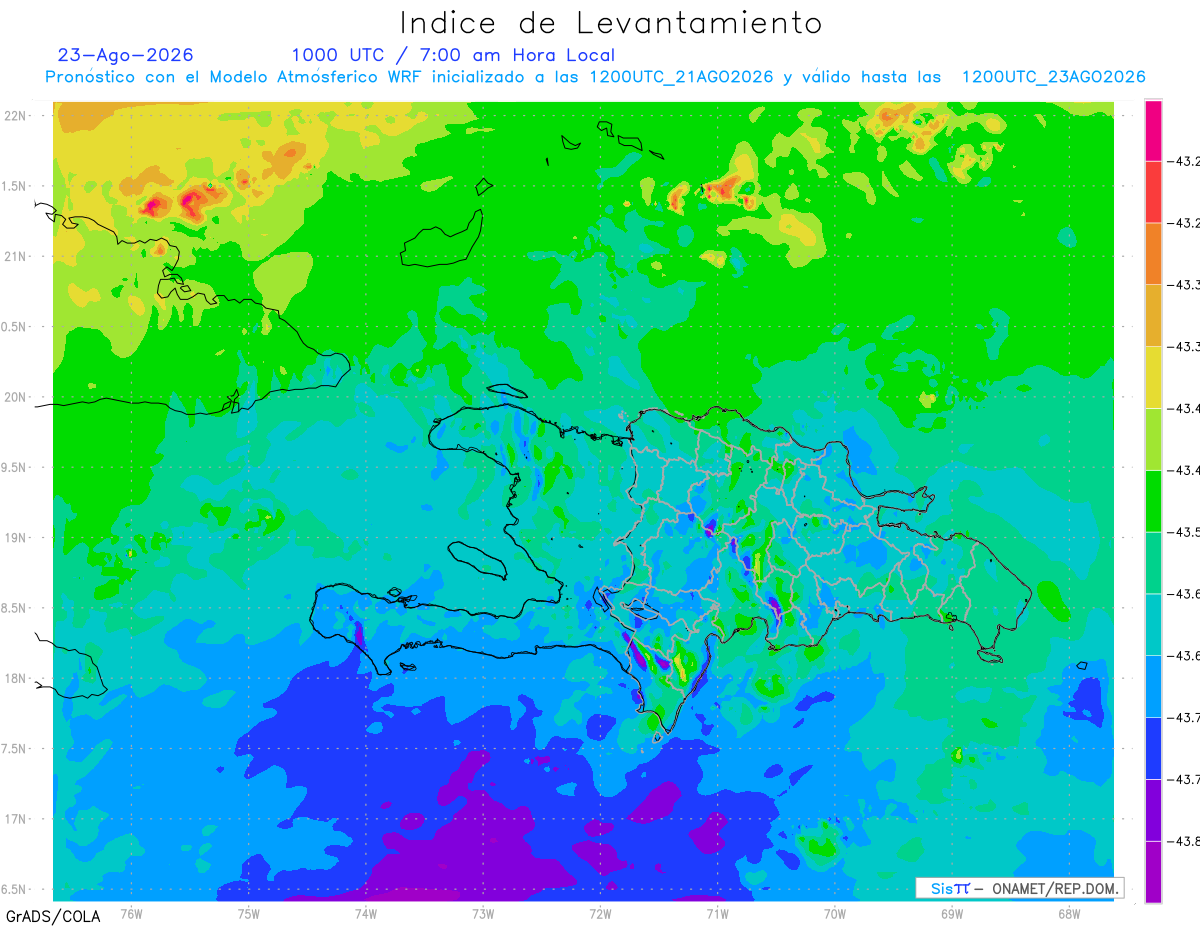The width and height of the screenshot is (1200, 927).
Task: Click the "68W" longitude label
Action: [x=1069, y=913]
